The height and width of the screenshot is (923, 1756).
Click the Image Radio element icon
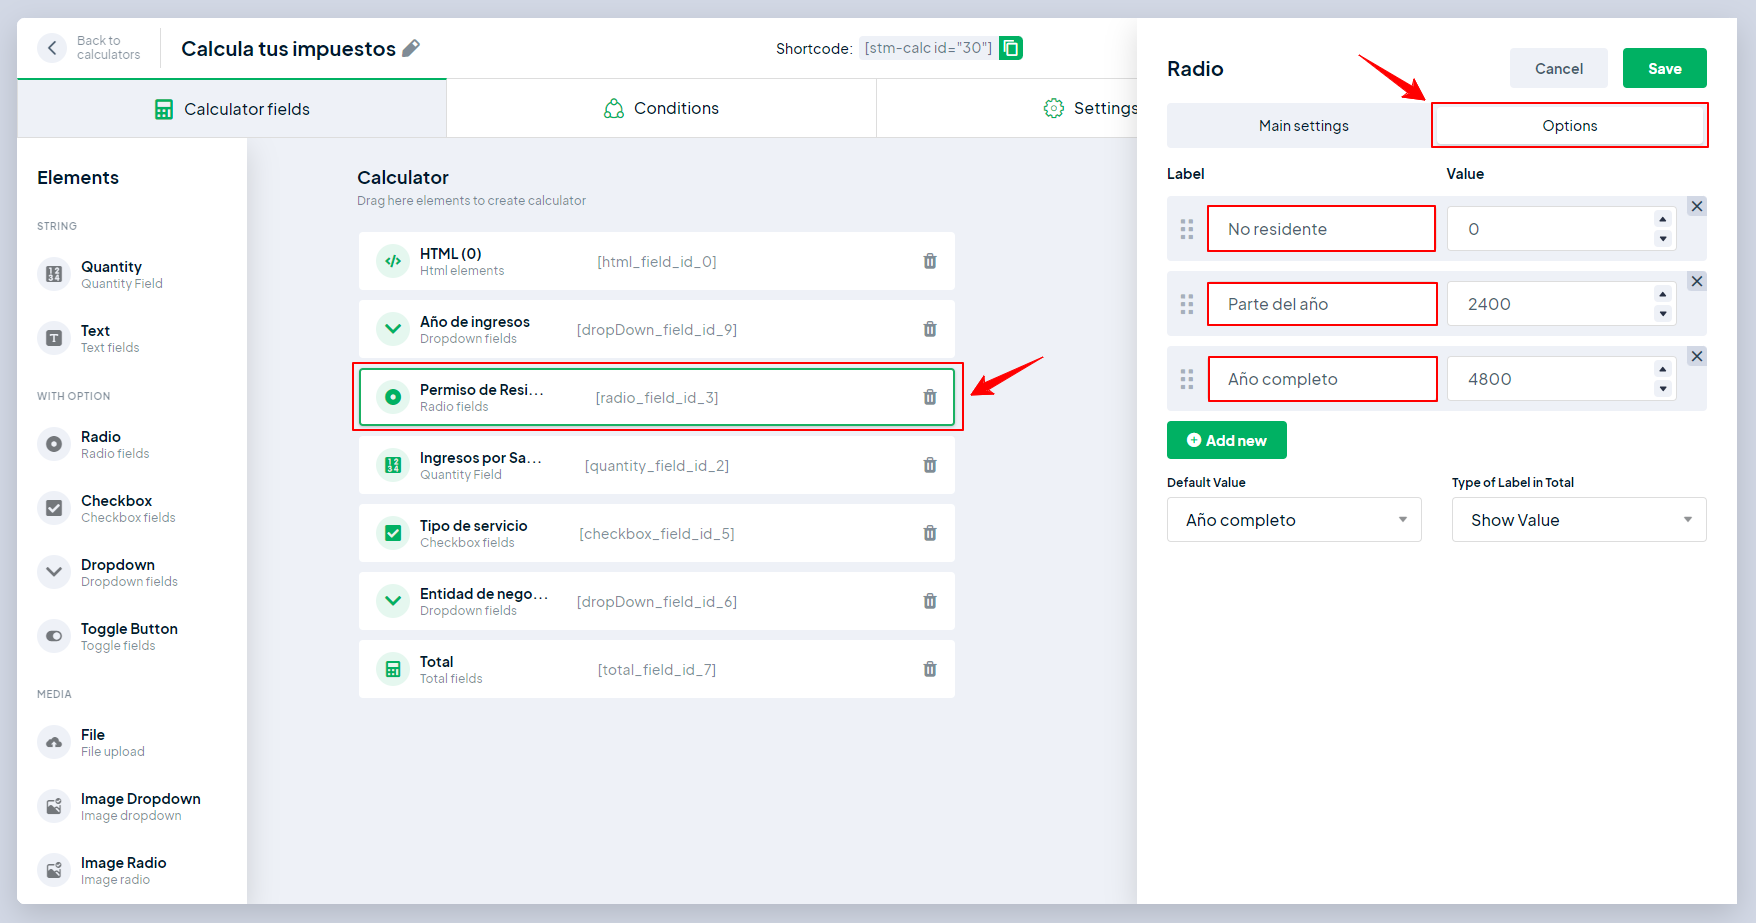[x=54, y=870]
